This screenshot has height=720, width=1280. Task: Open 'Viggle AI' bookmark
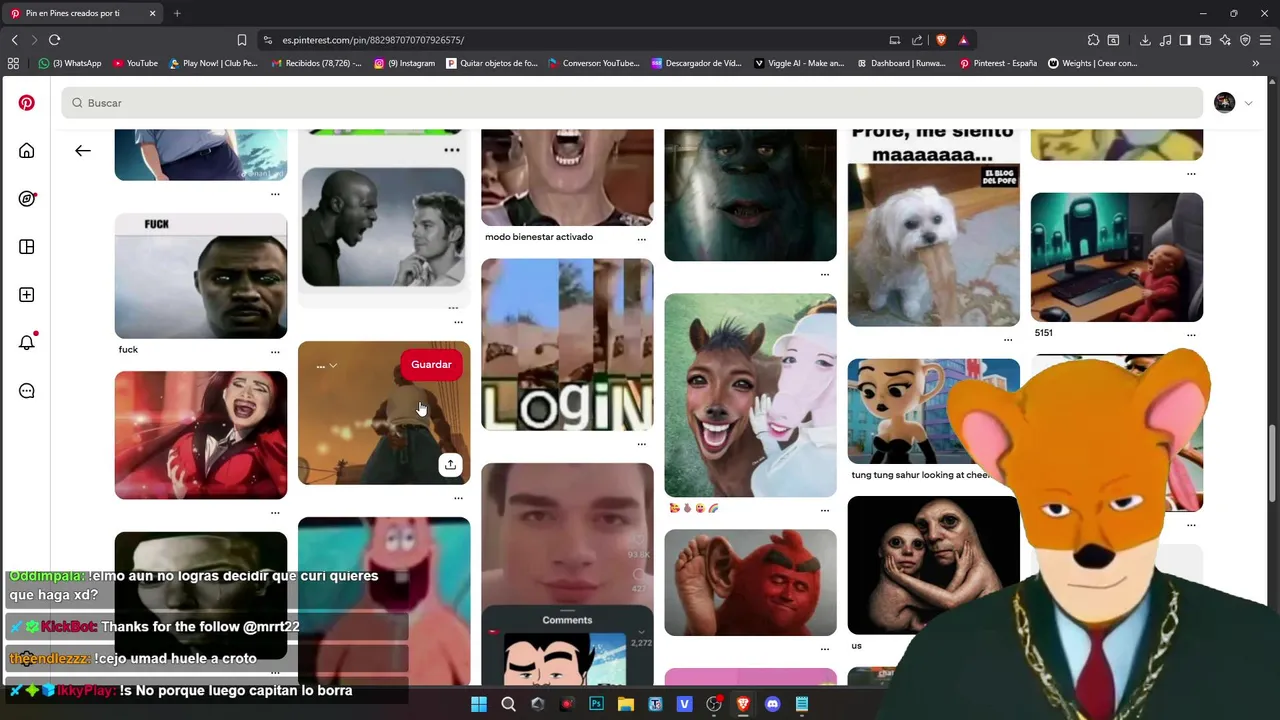(799, 63)
